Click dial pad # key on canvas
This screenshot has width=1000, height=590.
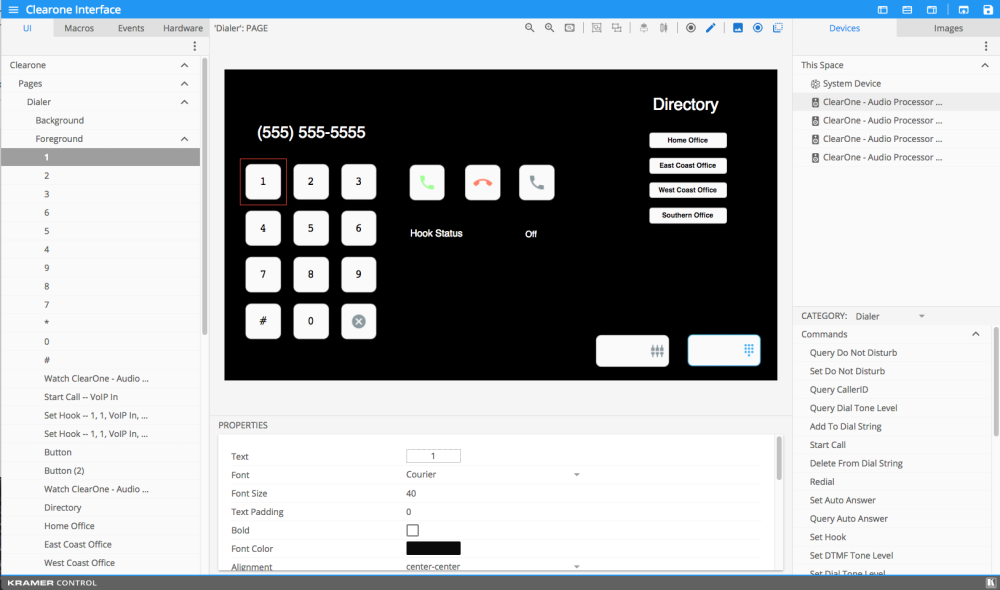pos(263,321)
